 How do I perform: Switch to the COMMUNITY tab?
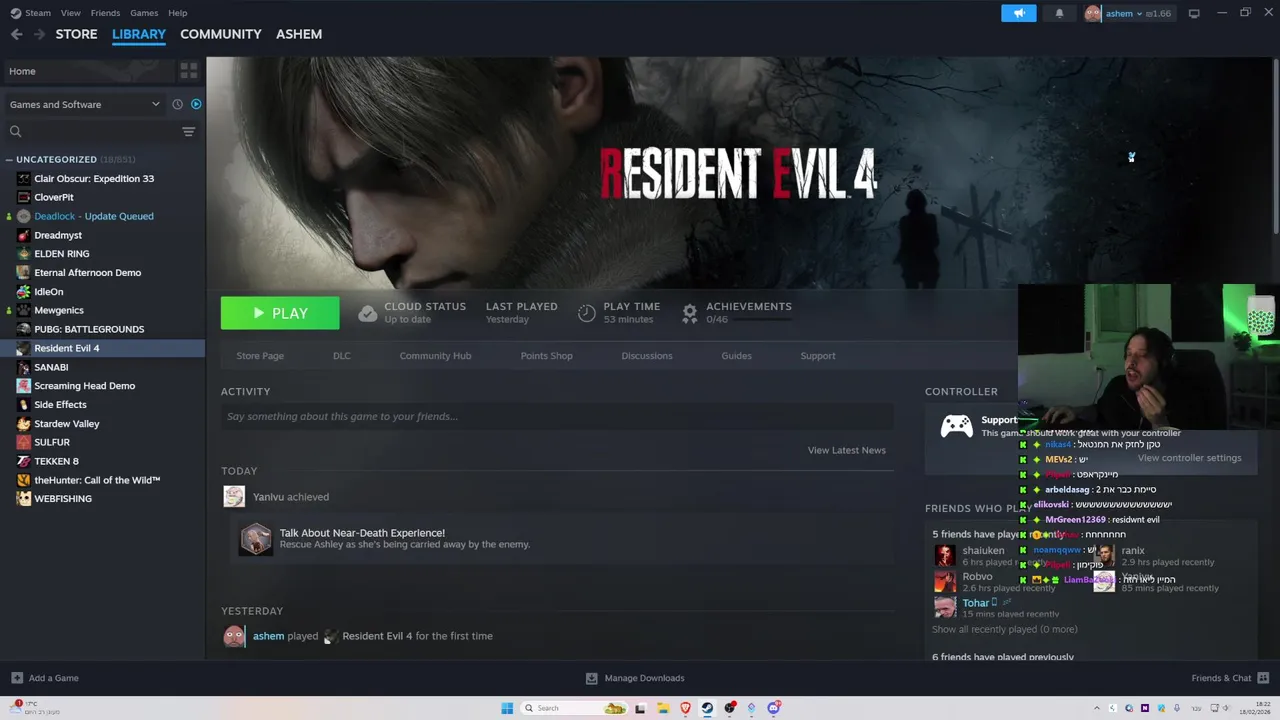pos(221,34)
